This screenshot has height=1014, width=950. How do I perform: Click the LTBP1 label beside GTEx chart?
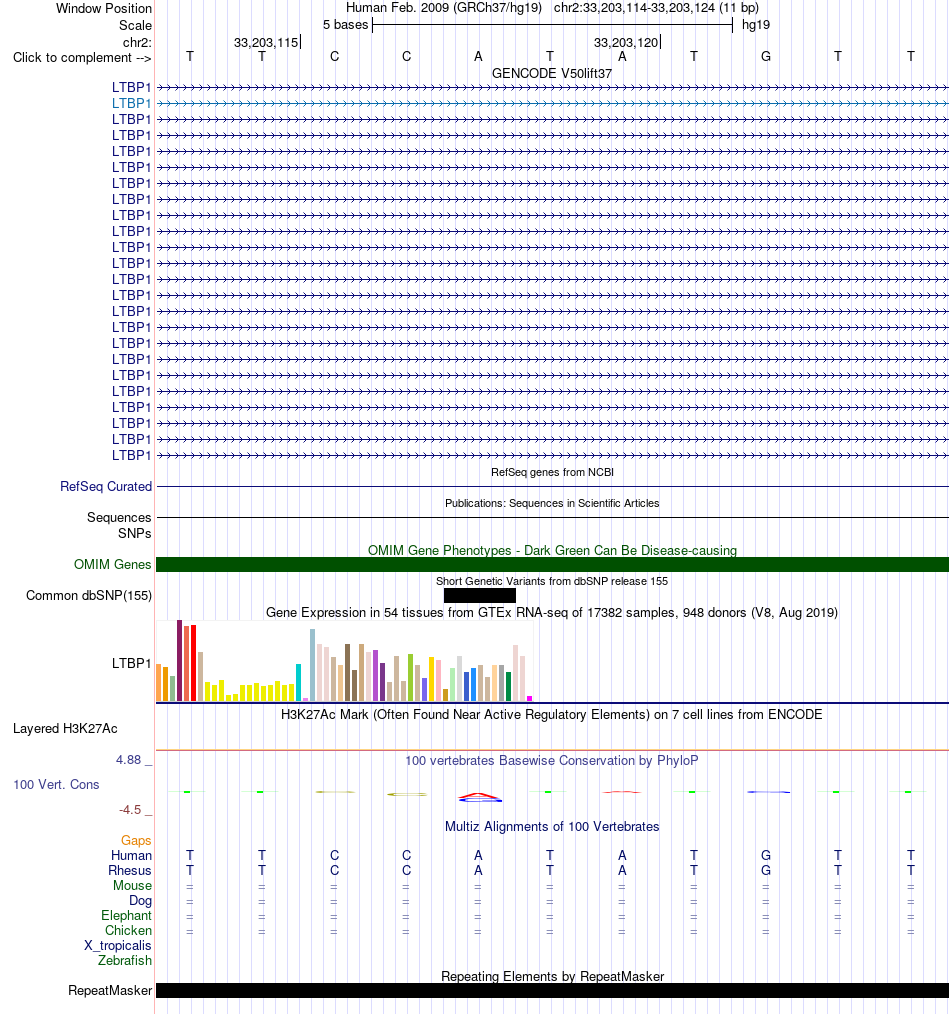[x=131, y=663]
